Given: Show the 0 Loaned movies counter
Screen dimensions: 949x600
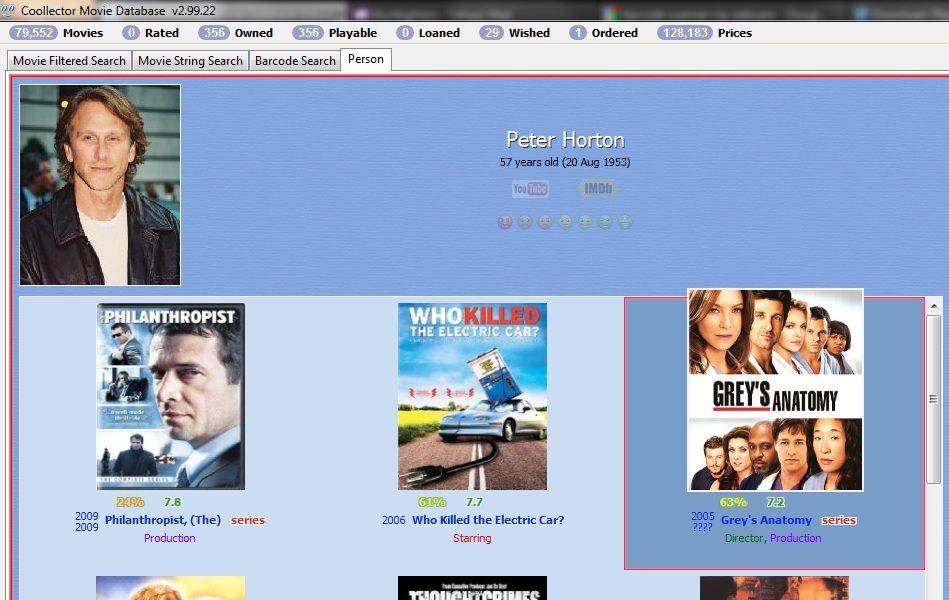Looking at the screenshot, I should (428, 33).
